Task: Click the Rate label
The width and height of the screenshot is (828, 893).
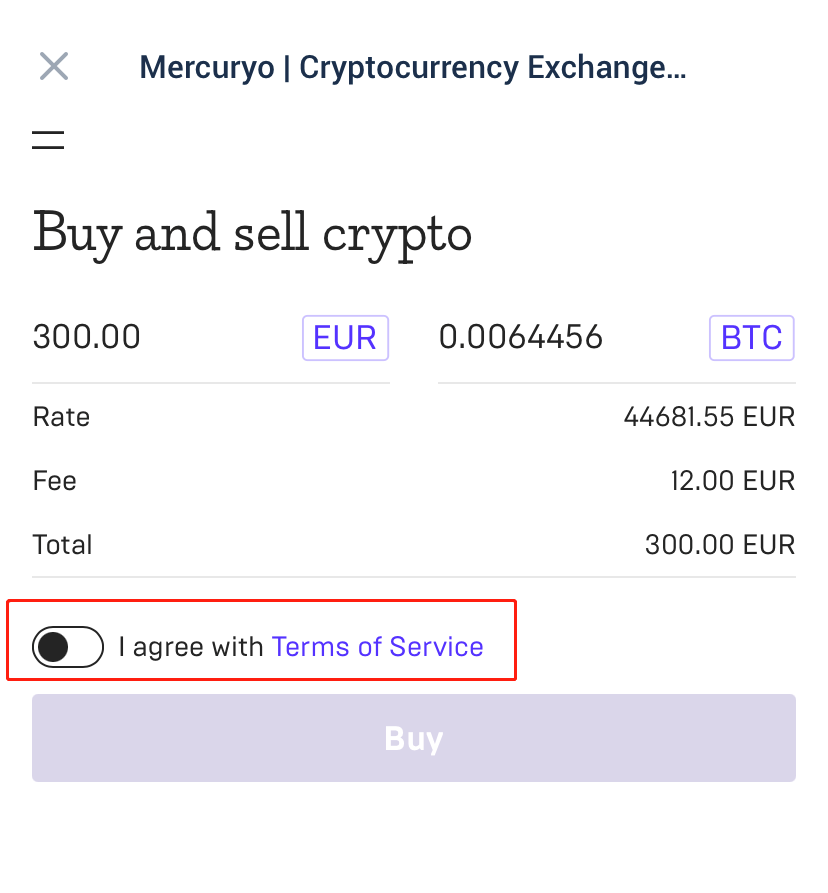Action: [61, 417]
